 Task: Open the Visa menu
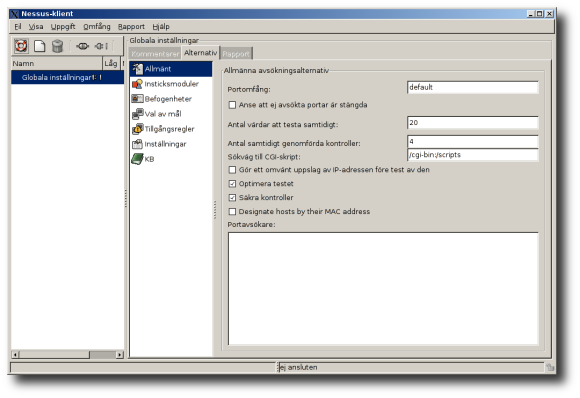coord(36,27)
